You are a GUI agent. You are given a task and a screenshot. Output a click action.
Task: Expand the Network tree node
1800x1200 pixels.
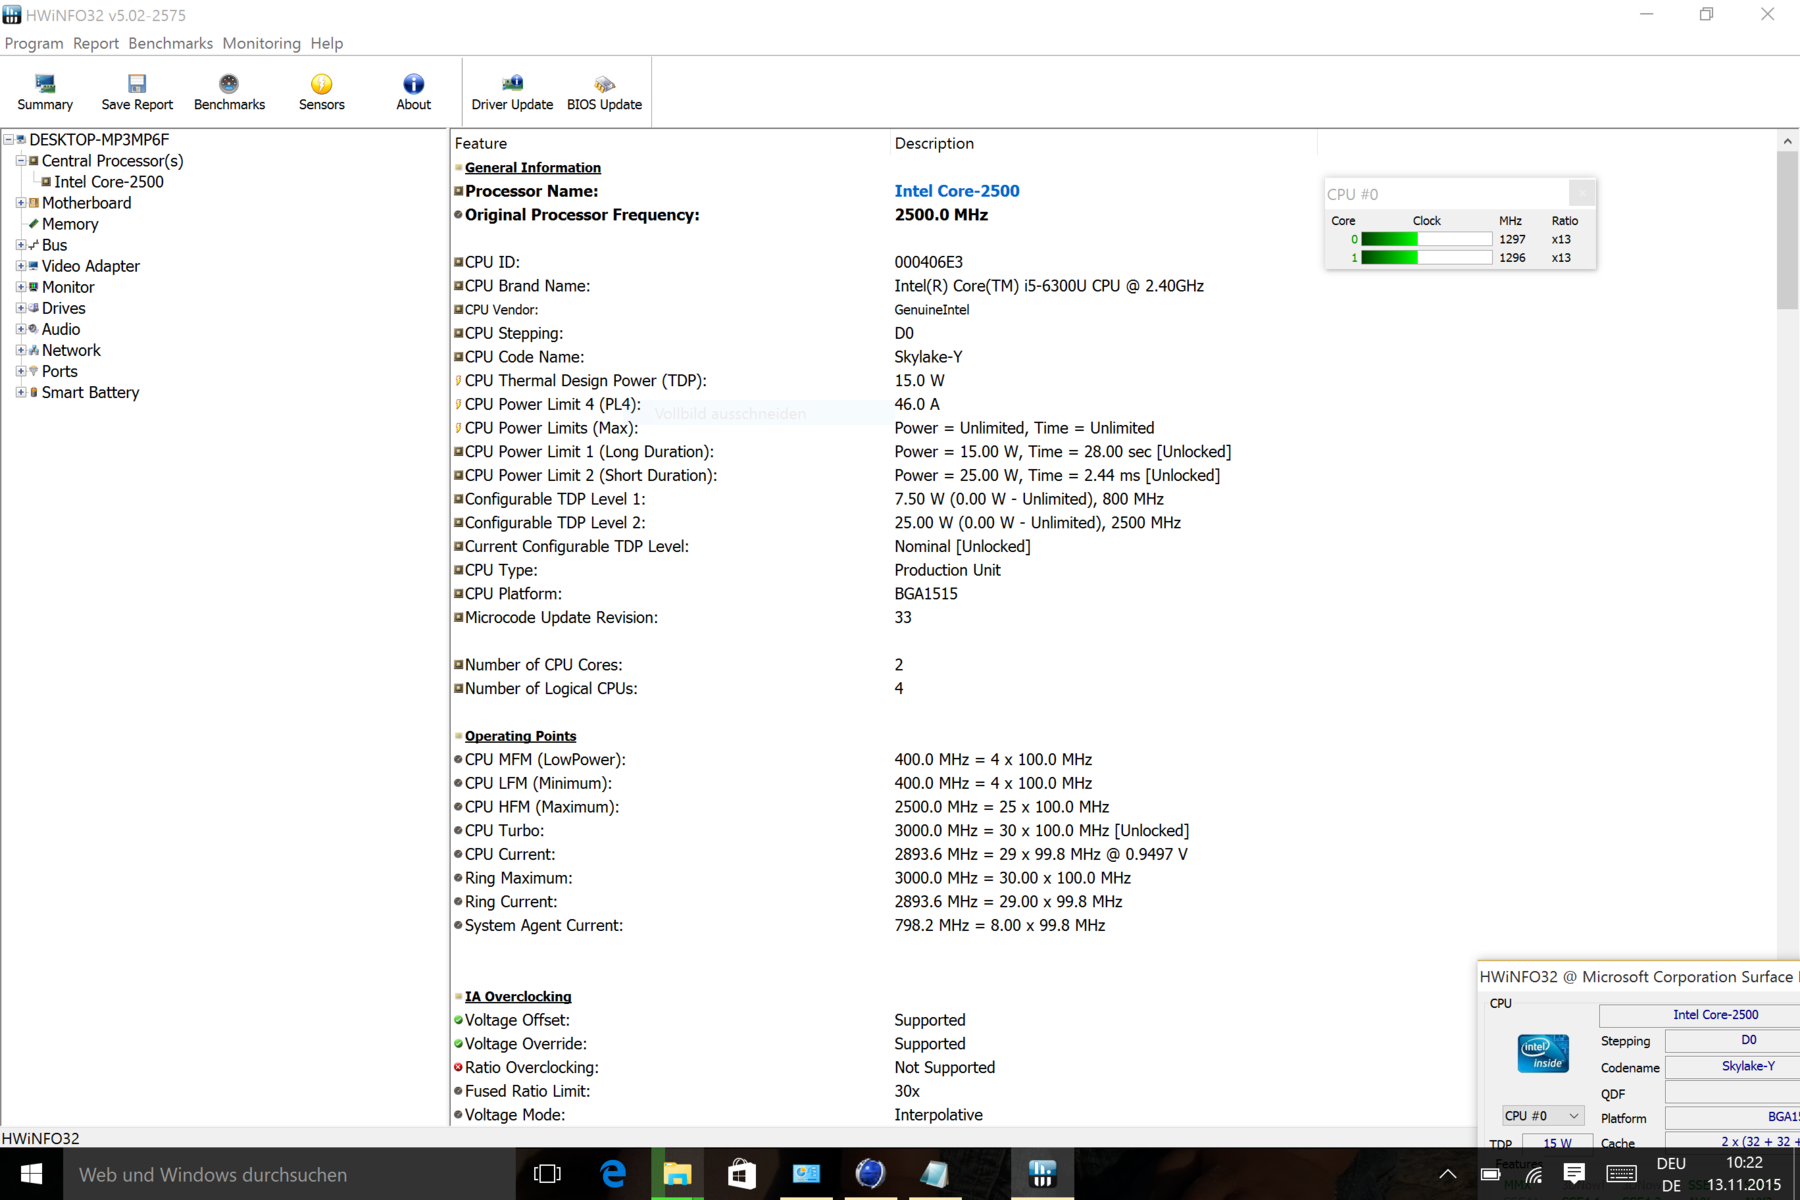tap(20, 350)
